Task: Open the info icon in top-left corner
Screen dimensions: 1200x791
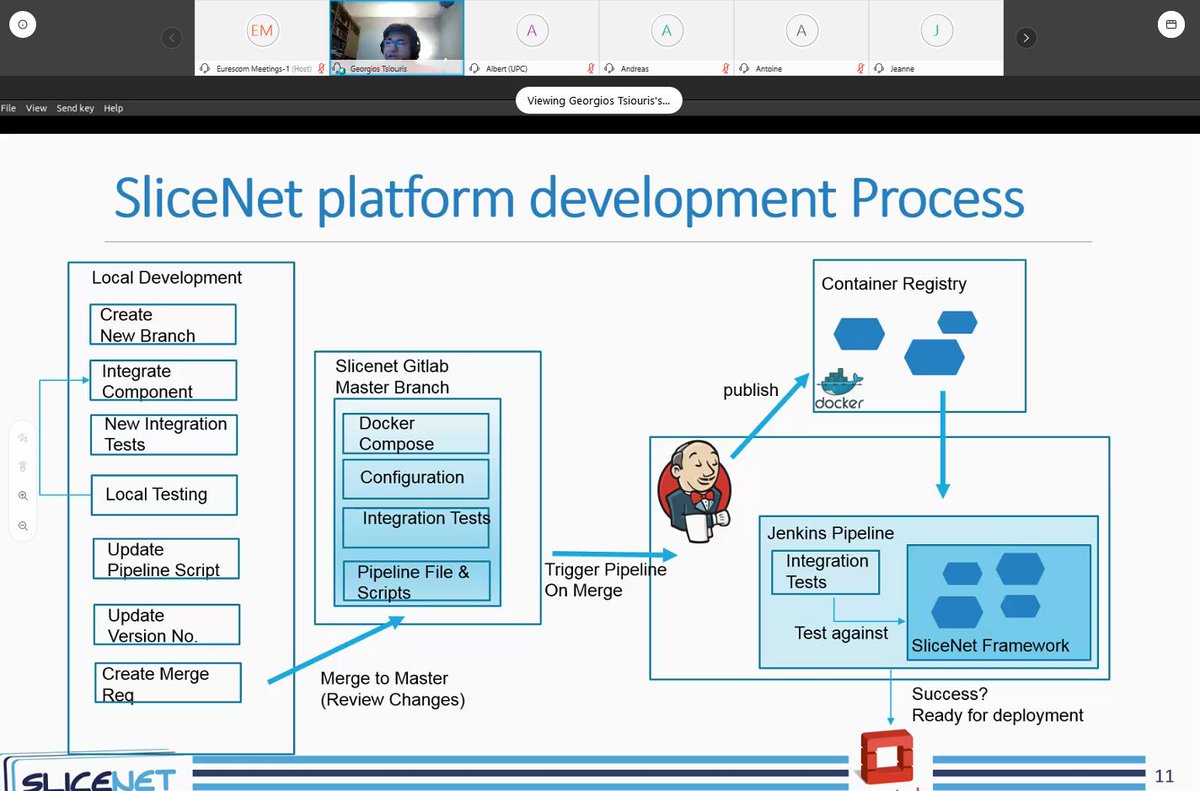Action: 22,24
